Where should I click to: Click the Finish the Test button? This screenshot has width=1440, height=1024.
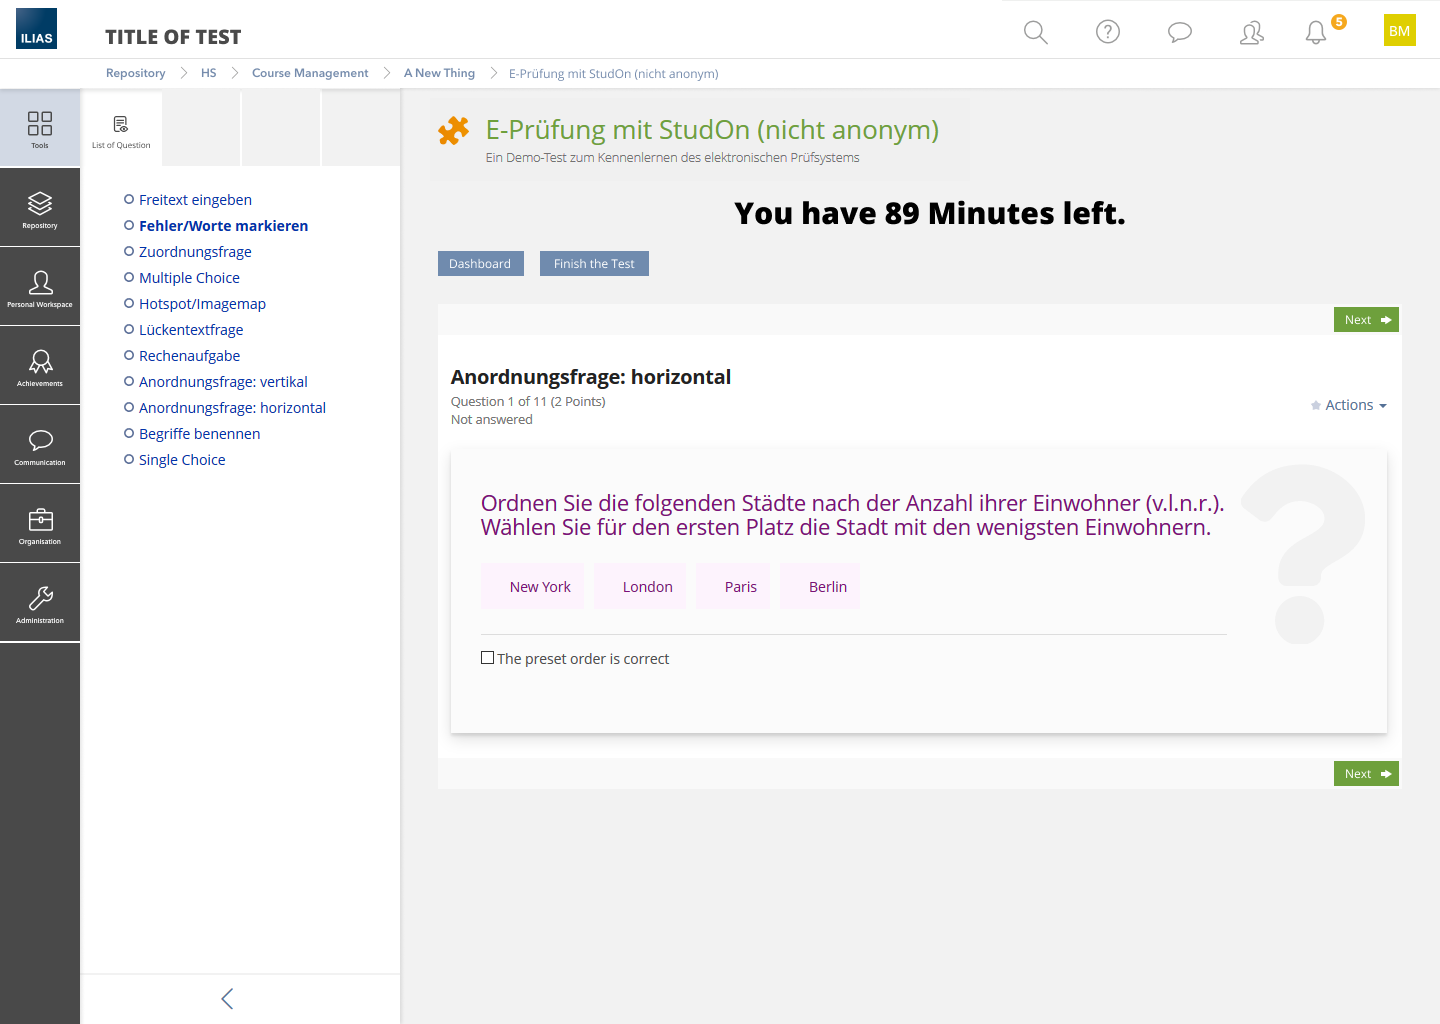594,264
